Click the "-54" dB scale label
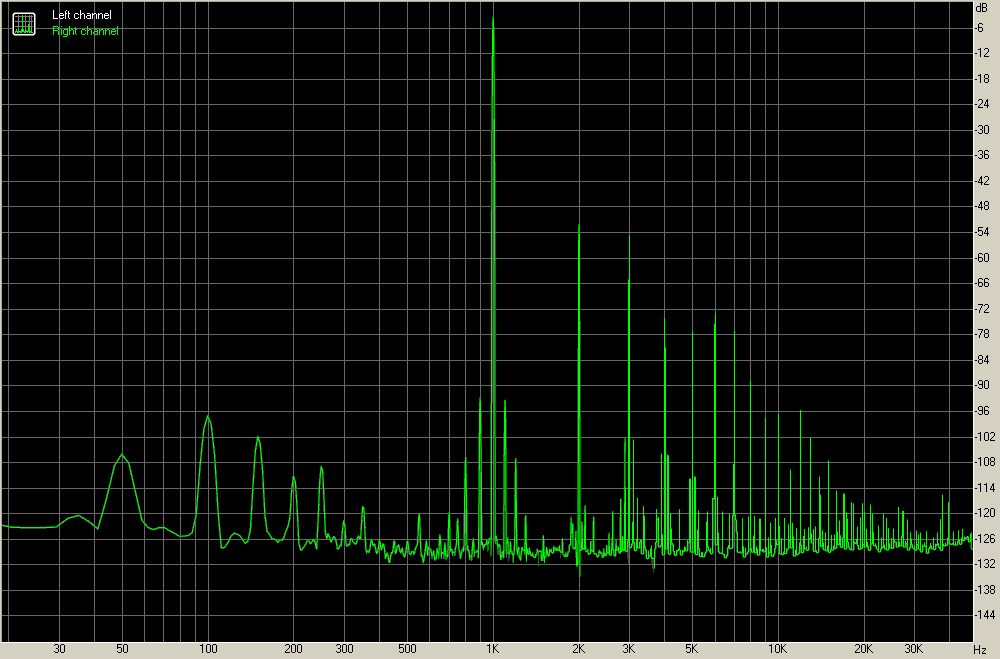1000x659 pixels. click(982, 232)
